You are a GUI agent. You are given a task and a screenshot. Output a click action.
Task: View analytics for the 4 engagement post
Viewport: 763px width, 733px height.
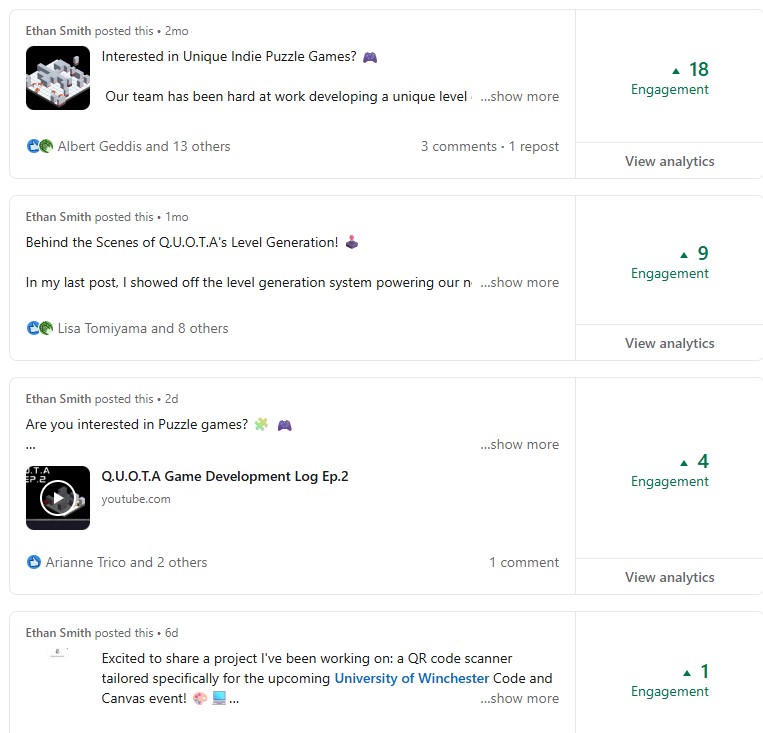tap(669, 577)
